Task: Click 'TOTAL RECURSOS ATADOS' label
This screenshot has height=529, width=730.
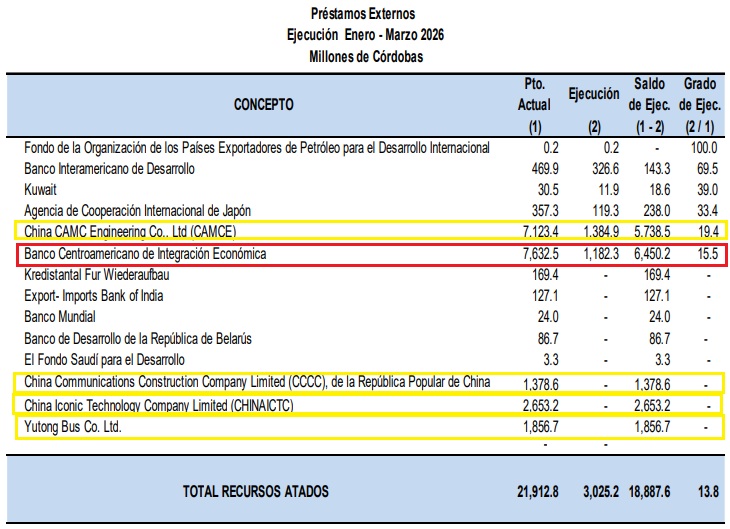Action: point(256,491)
